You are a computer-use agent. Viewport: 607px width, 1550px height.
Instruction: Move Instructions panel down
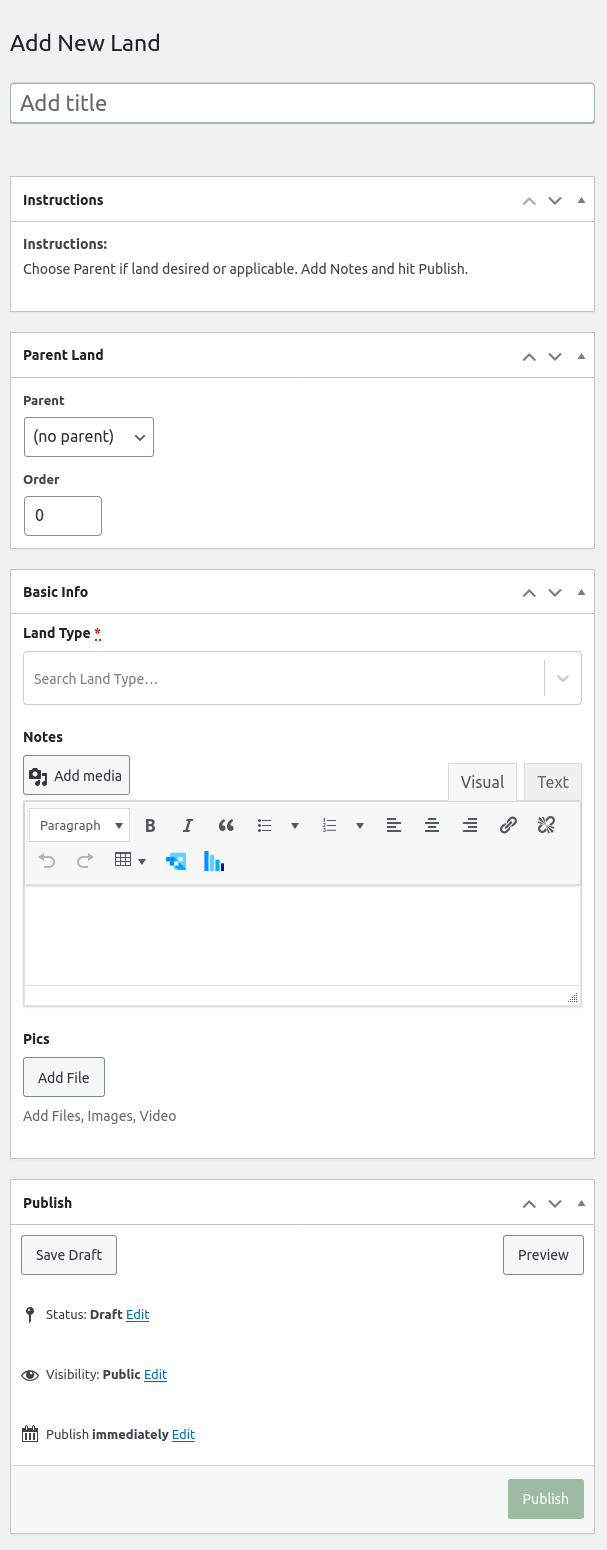coord(555,200)
